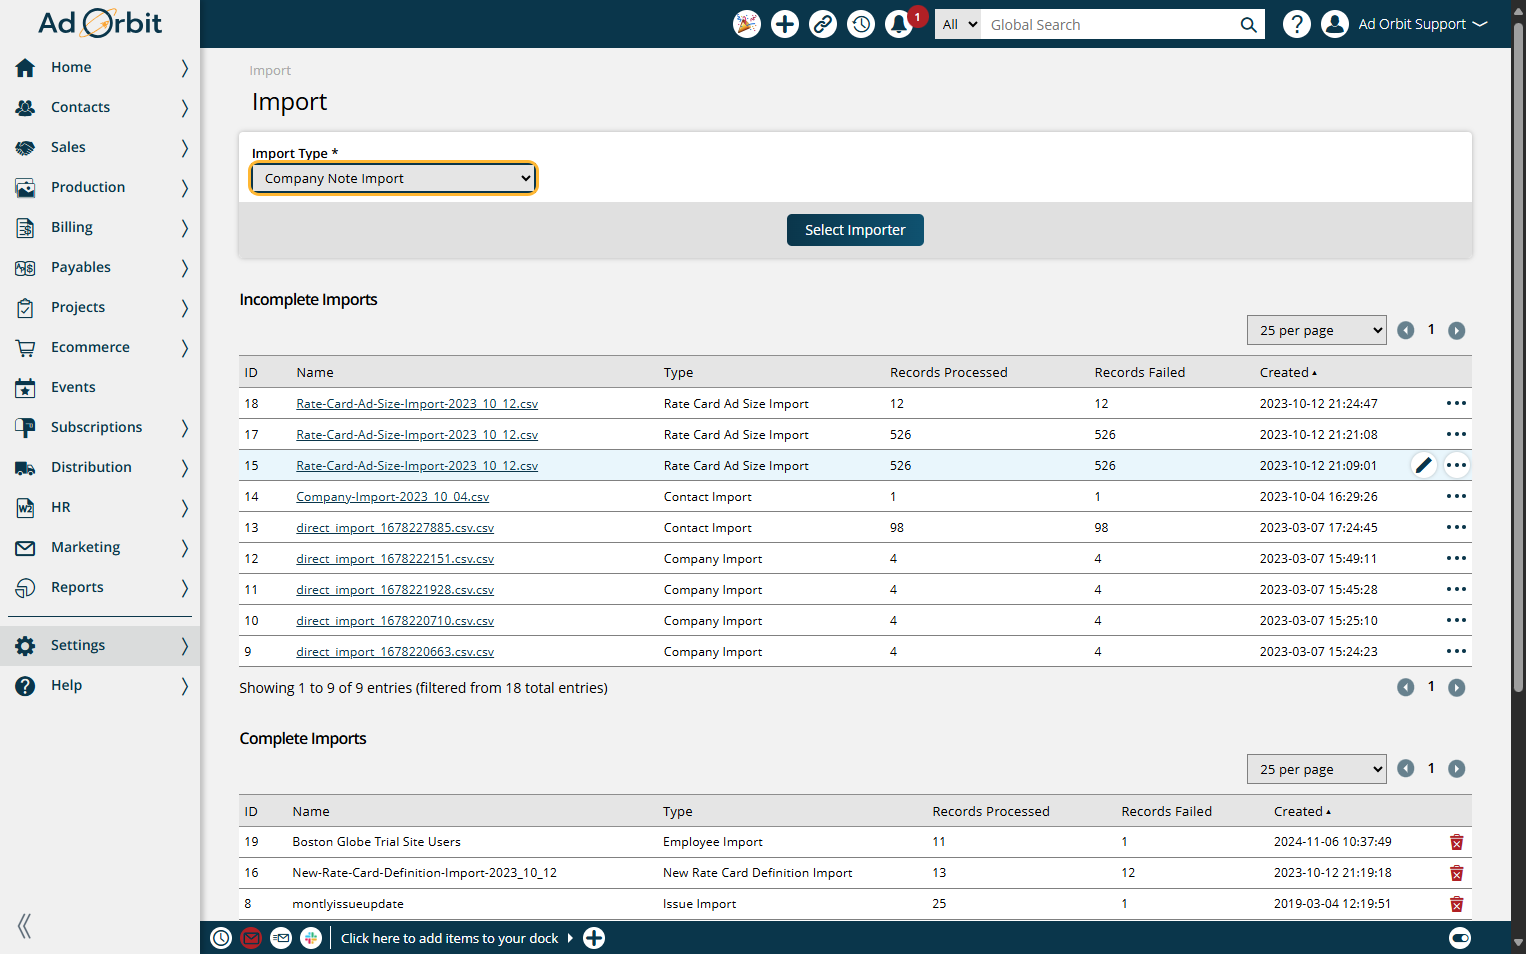Change Incomplete Imports 25 per page dropdown
The width and height of the screenshot is (1526, 954).
point(1316,330)
